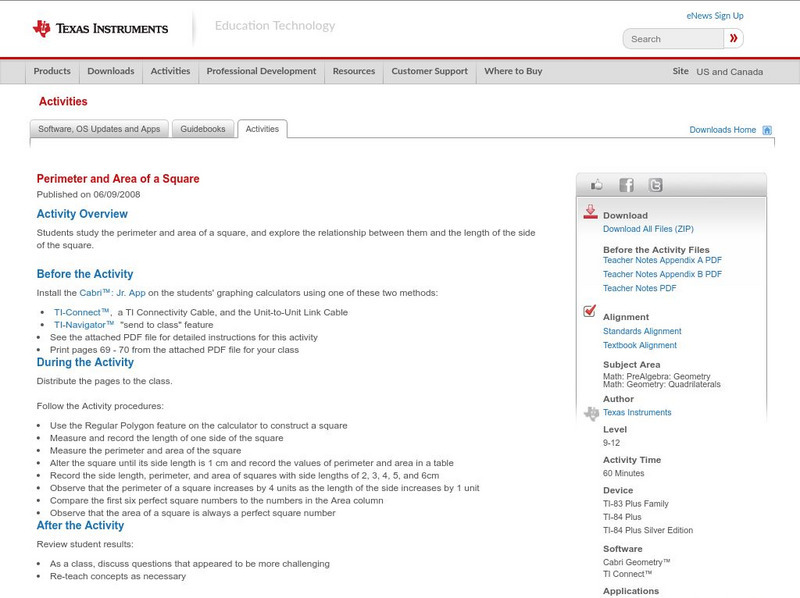800x598 pixels.
Task: Switch to the Guidebooks tab
Action: click(203, 129)
